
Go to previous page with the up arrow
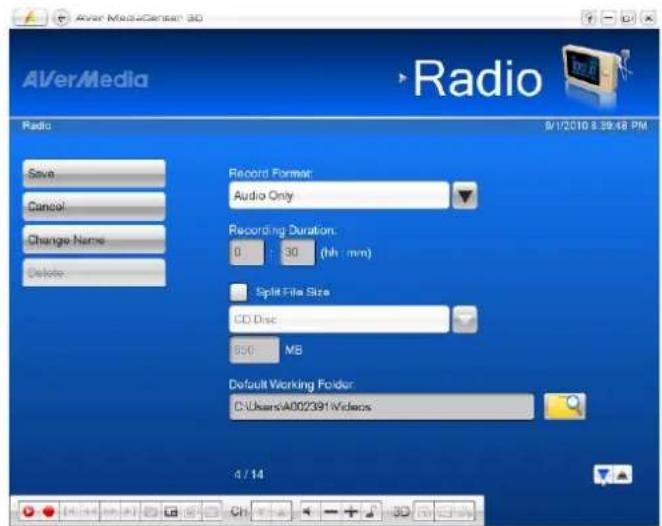tap(622, 475)
